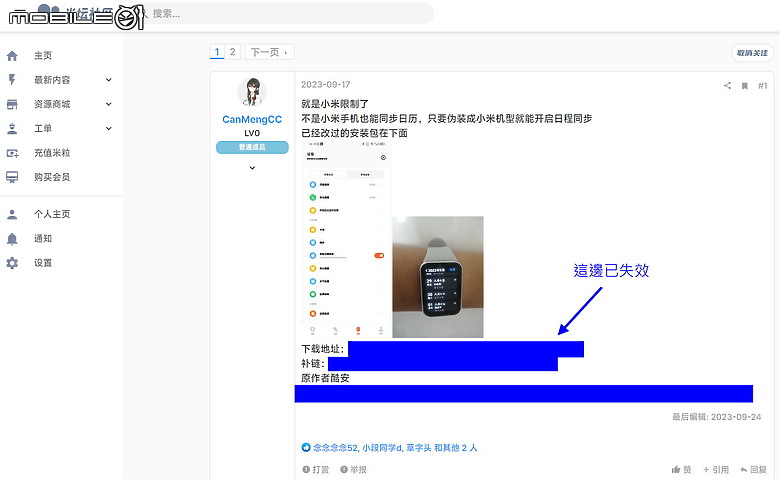The height and width of the screenshot is (485, 780).
Task: Open the smart band photo thumbnail
Action: [438, 277]
